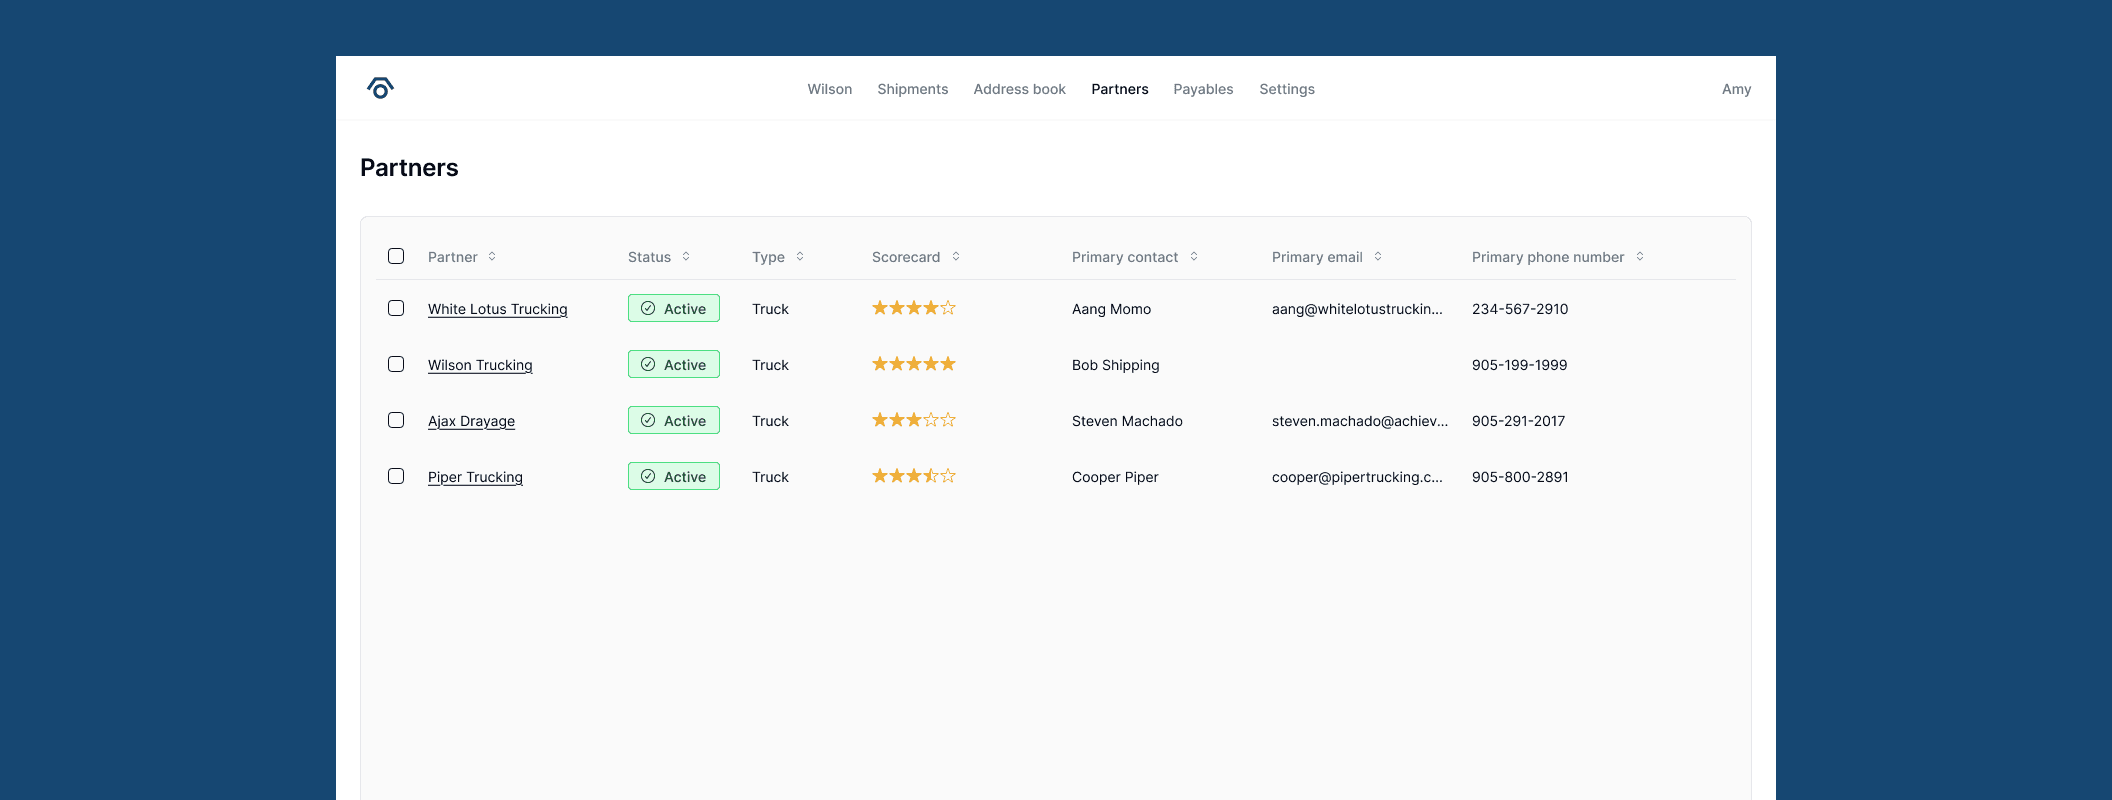Click the Scorecard column header label
Viewport: 2112px width, 800px height.
click(x=906, y=257)
